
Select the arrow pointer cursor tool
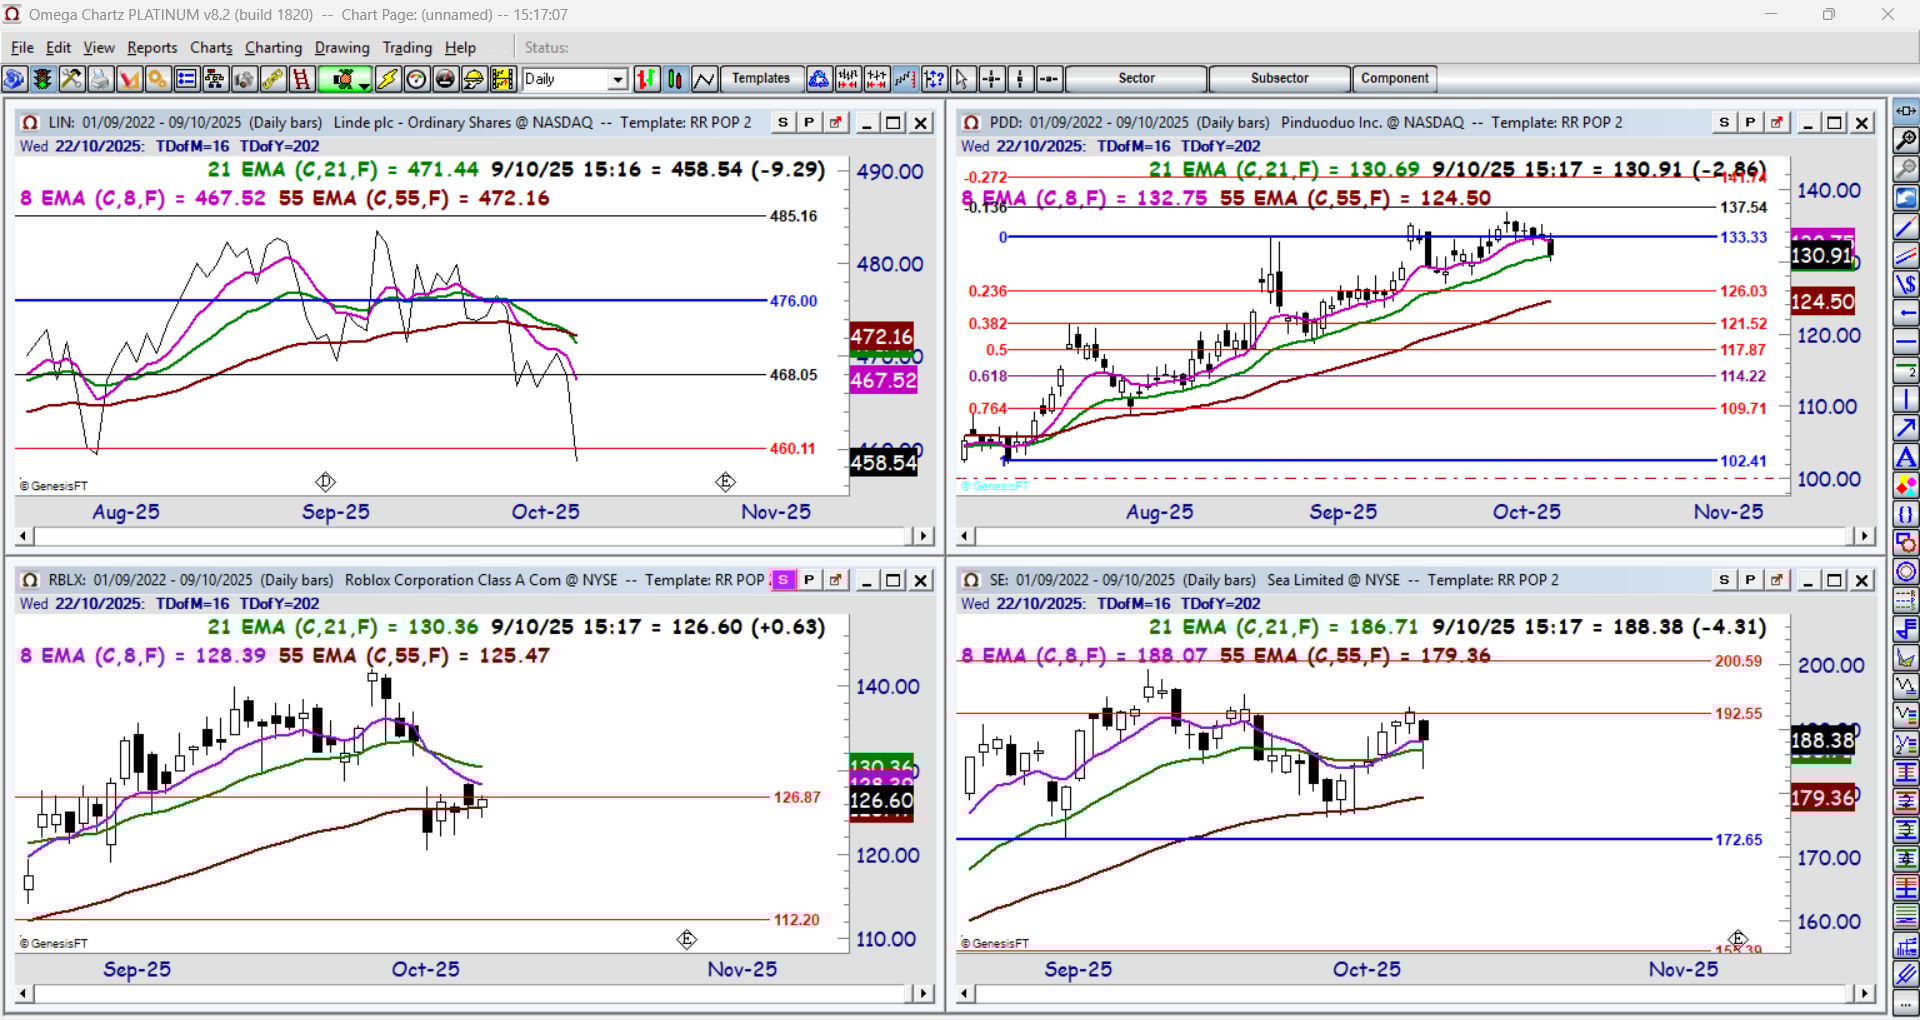(x=963, y=79)
